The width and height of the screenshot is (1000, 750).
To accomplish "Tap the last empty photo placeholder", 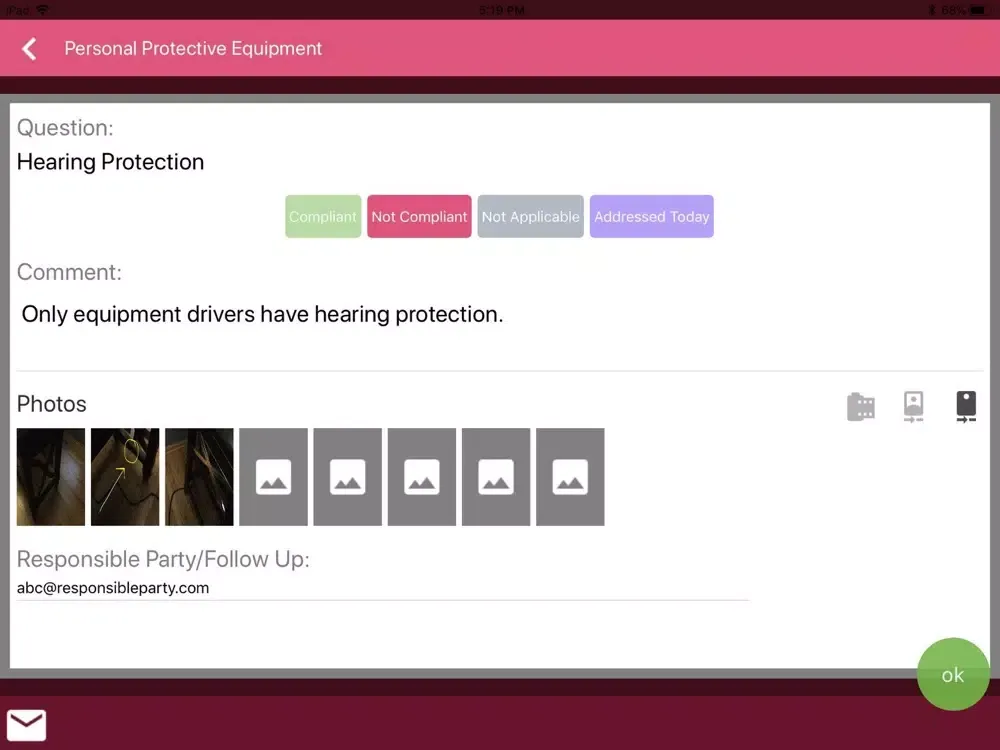I will (x=570, y=477).
